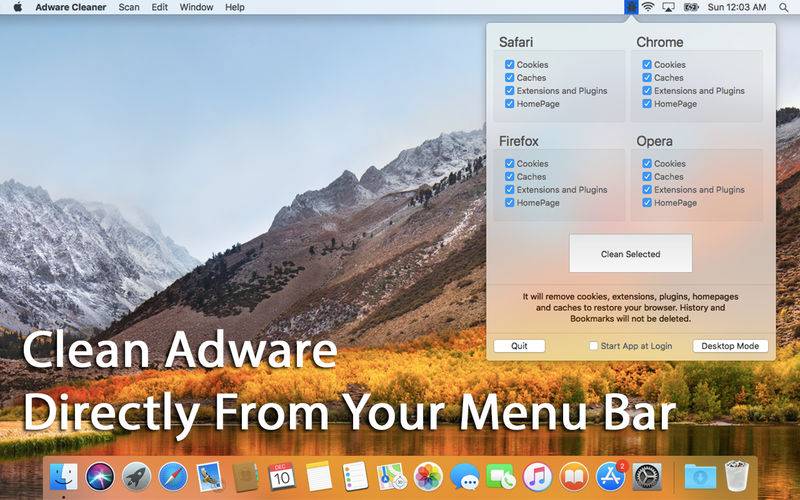
Task: Check the battery status icon
Action: point(691,7)
